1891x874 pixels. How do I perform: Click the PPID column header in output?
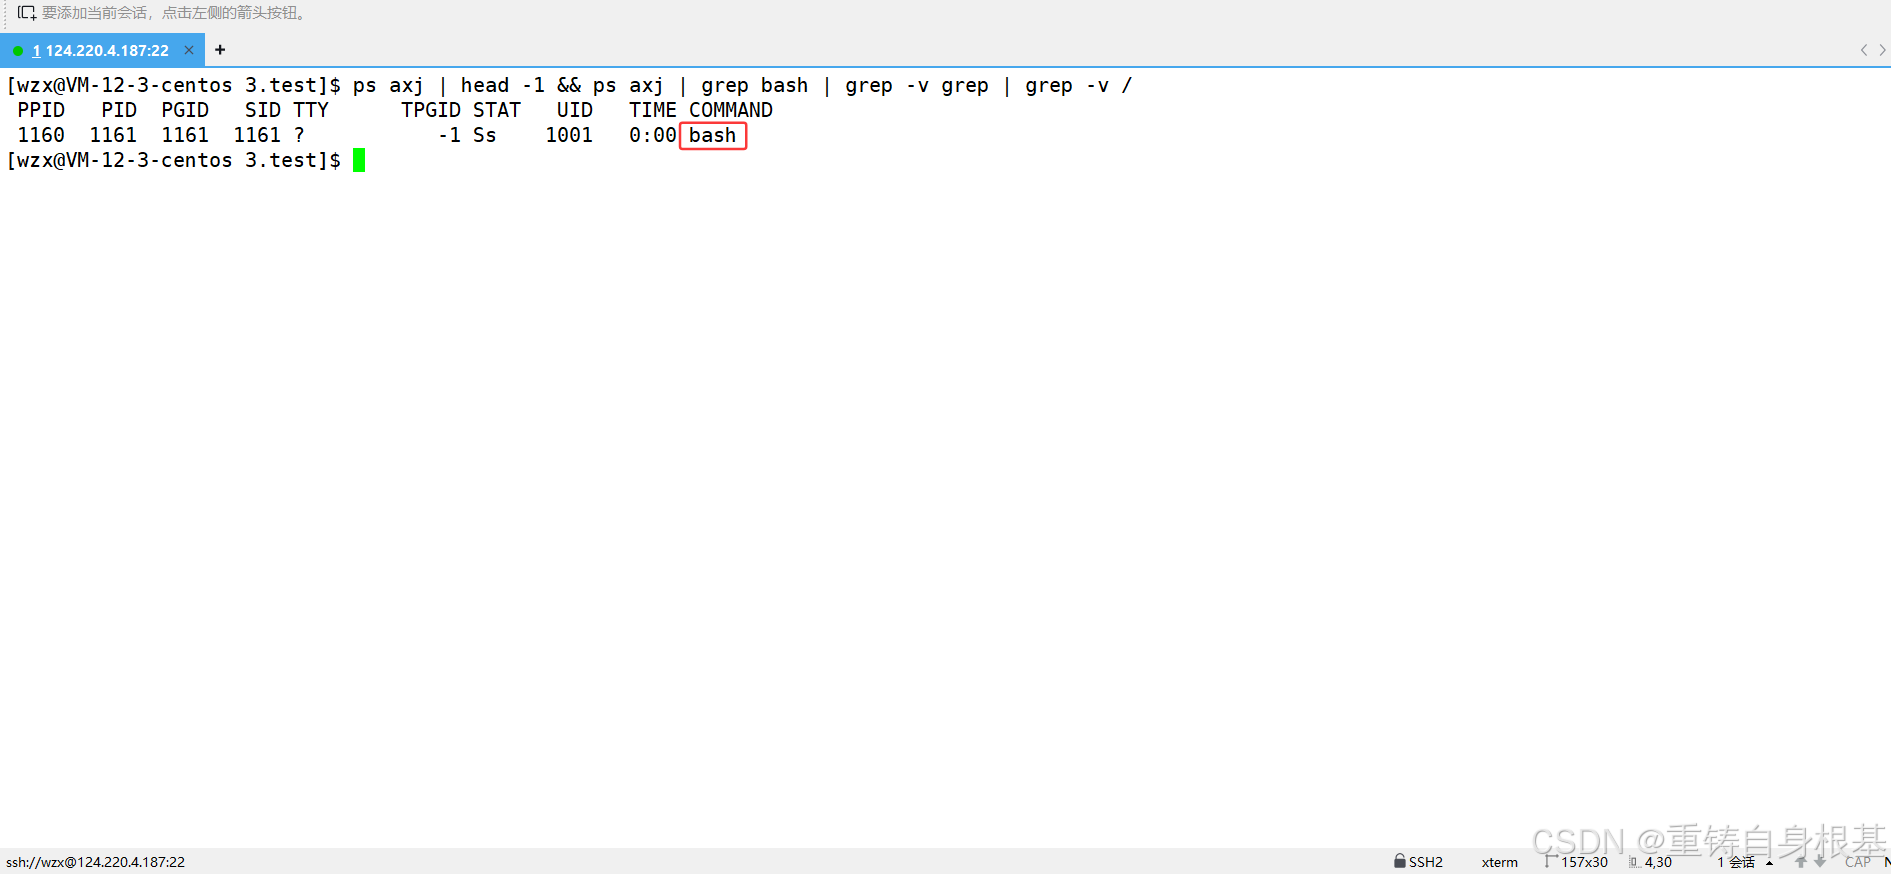41,110
